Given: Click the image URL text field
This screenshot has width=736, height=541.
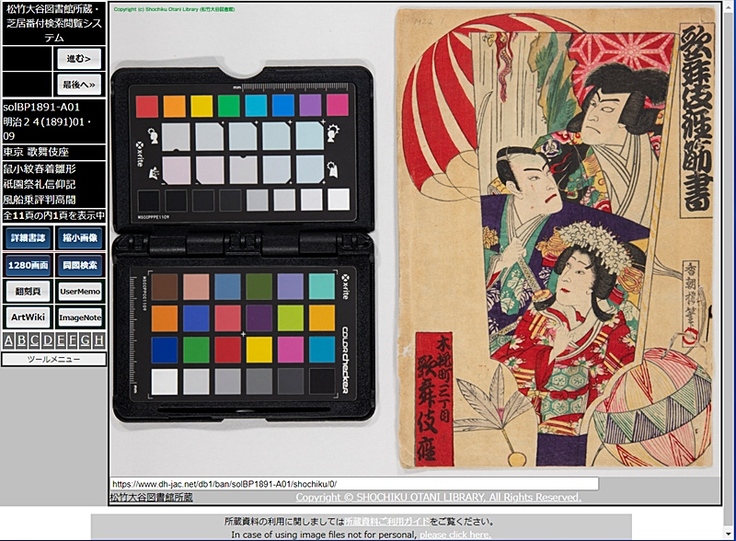Looking at the screenshot, I should point(353,483).
